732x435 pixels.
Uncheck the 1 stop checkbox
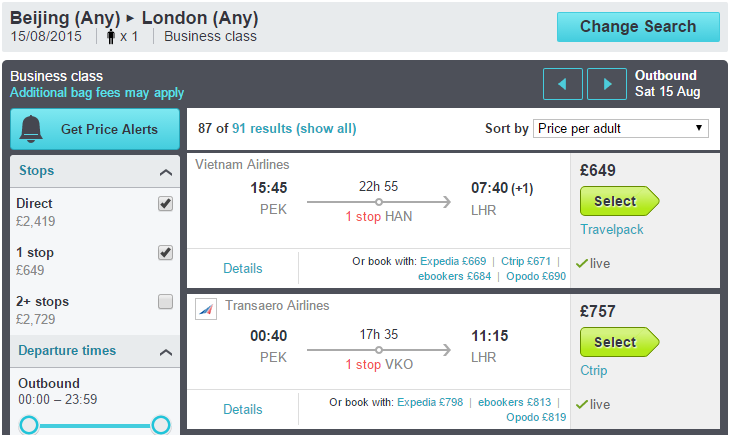pos(165,253)
